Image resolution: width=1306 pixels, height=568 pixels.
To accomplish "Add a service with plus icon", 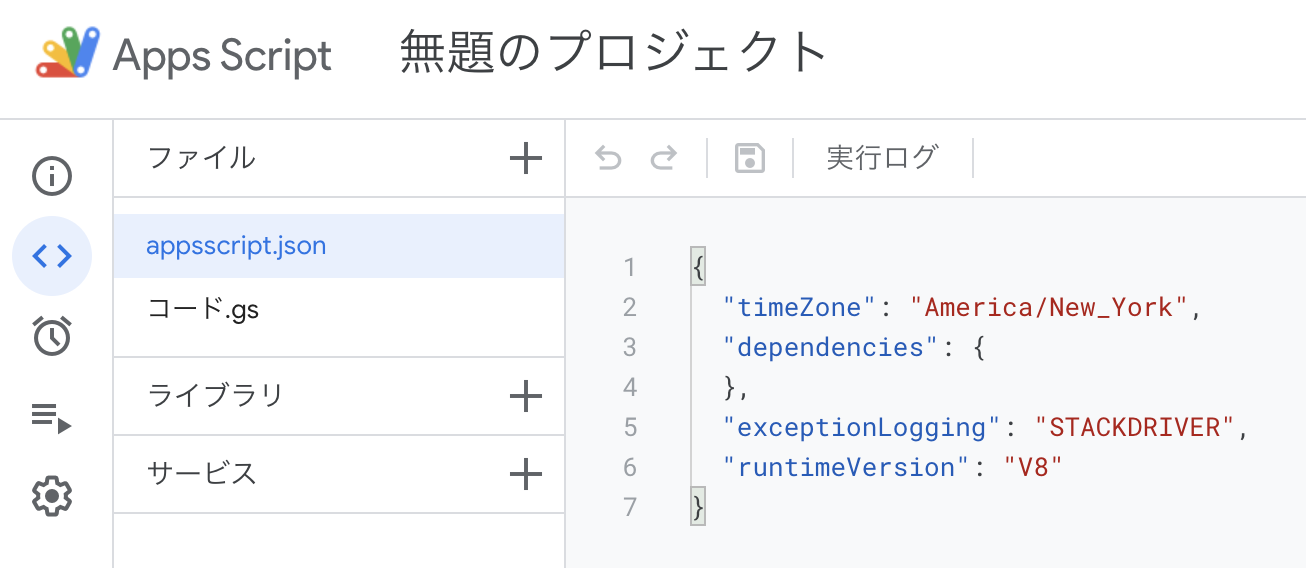I will coord(525,474).
